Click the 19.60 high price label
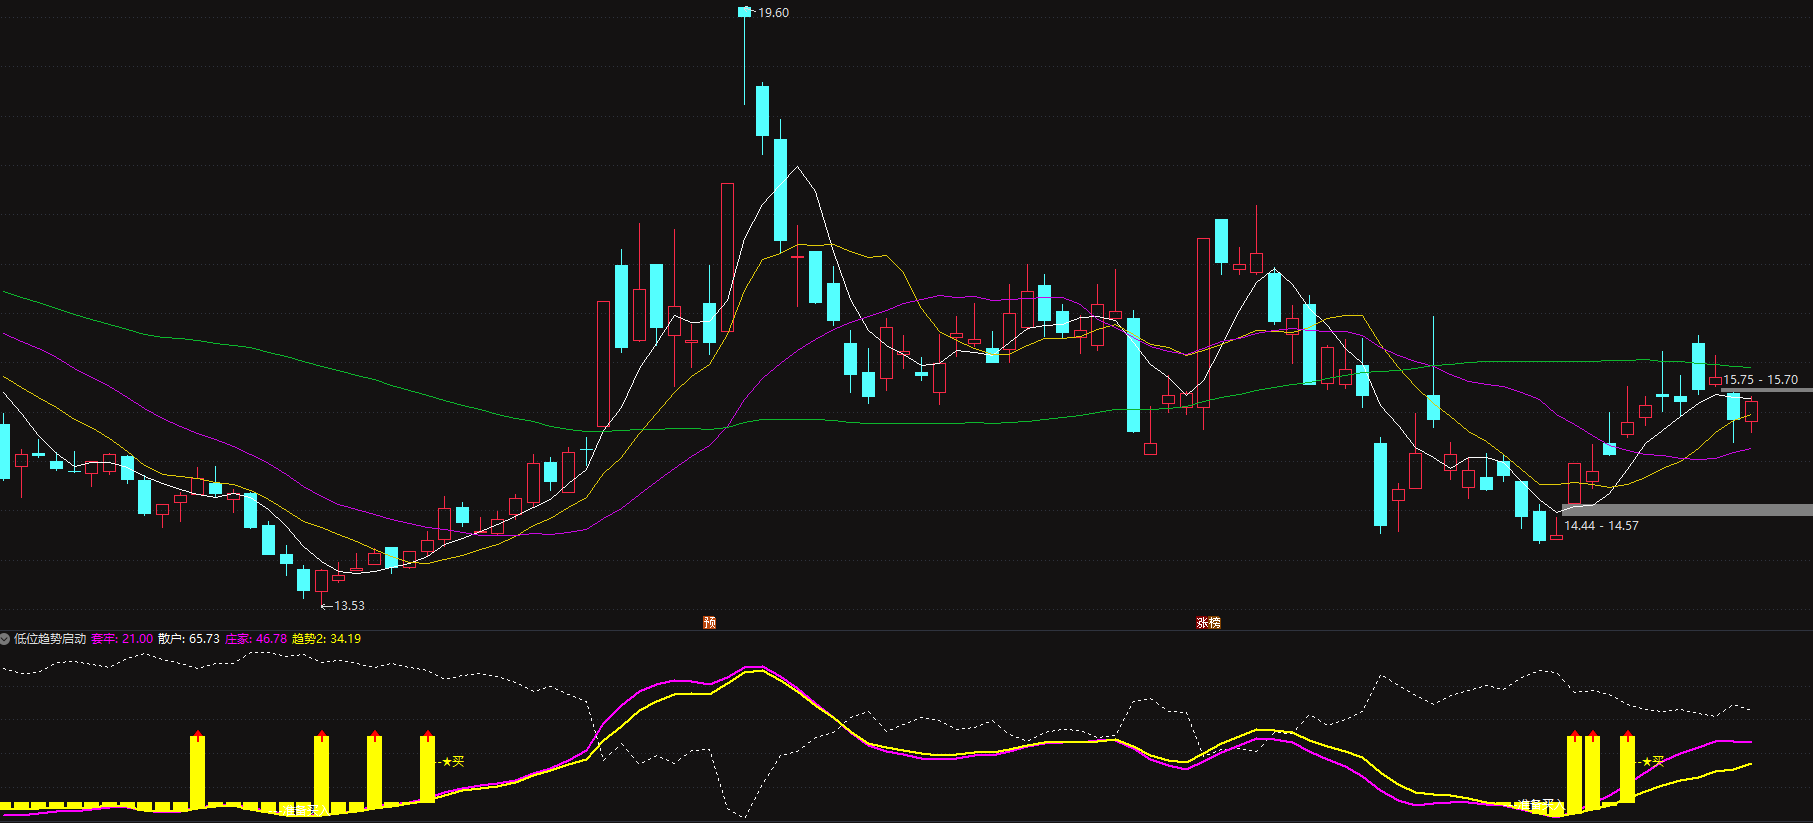The image size is (1813, 823). click(x=772, y=13)
